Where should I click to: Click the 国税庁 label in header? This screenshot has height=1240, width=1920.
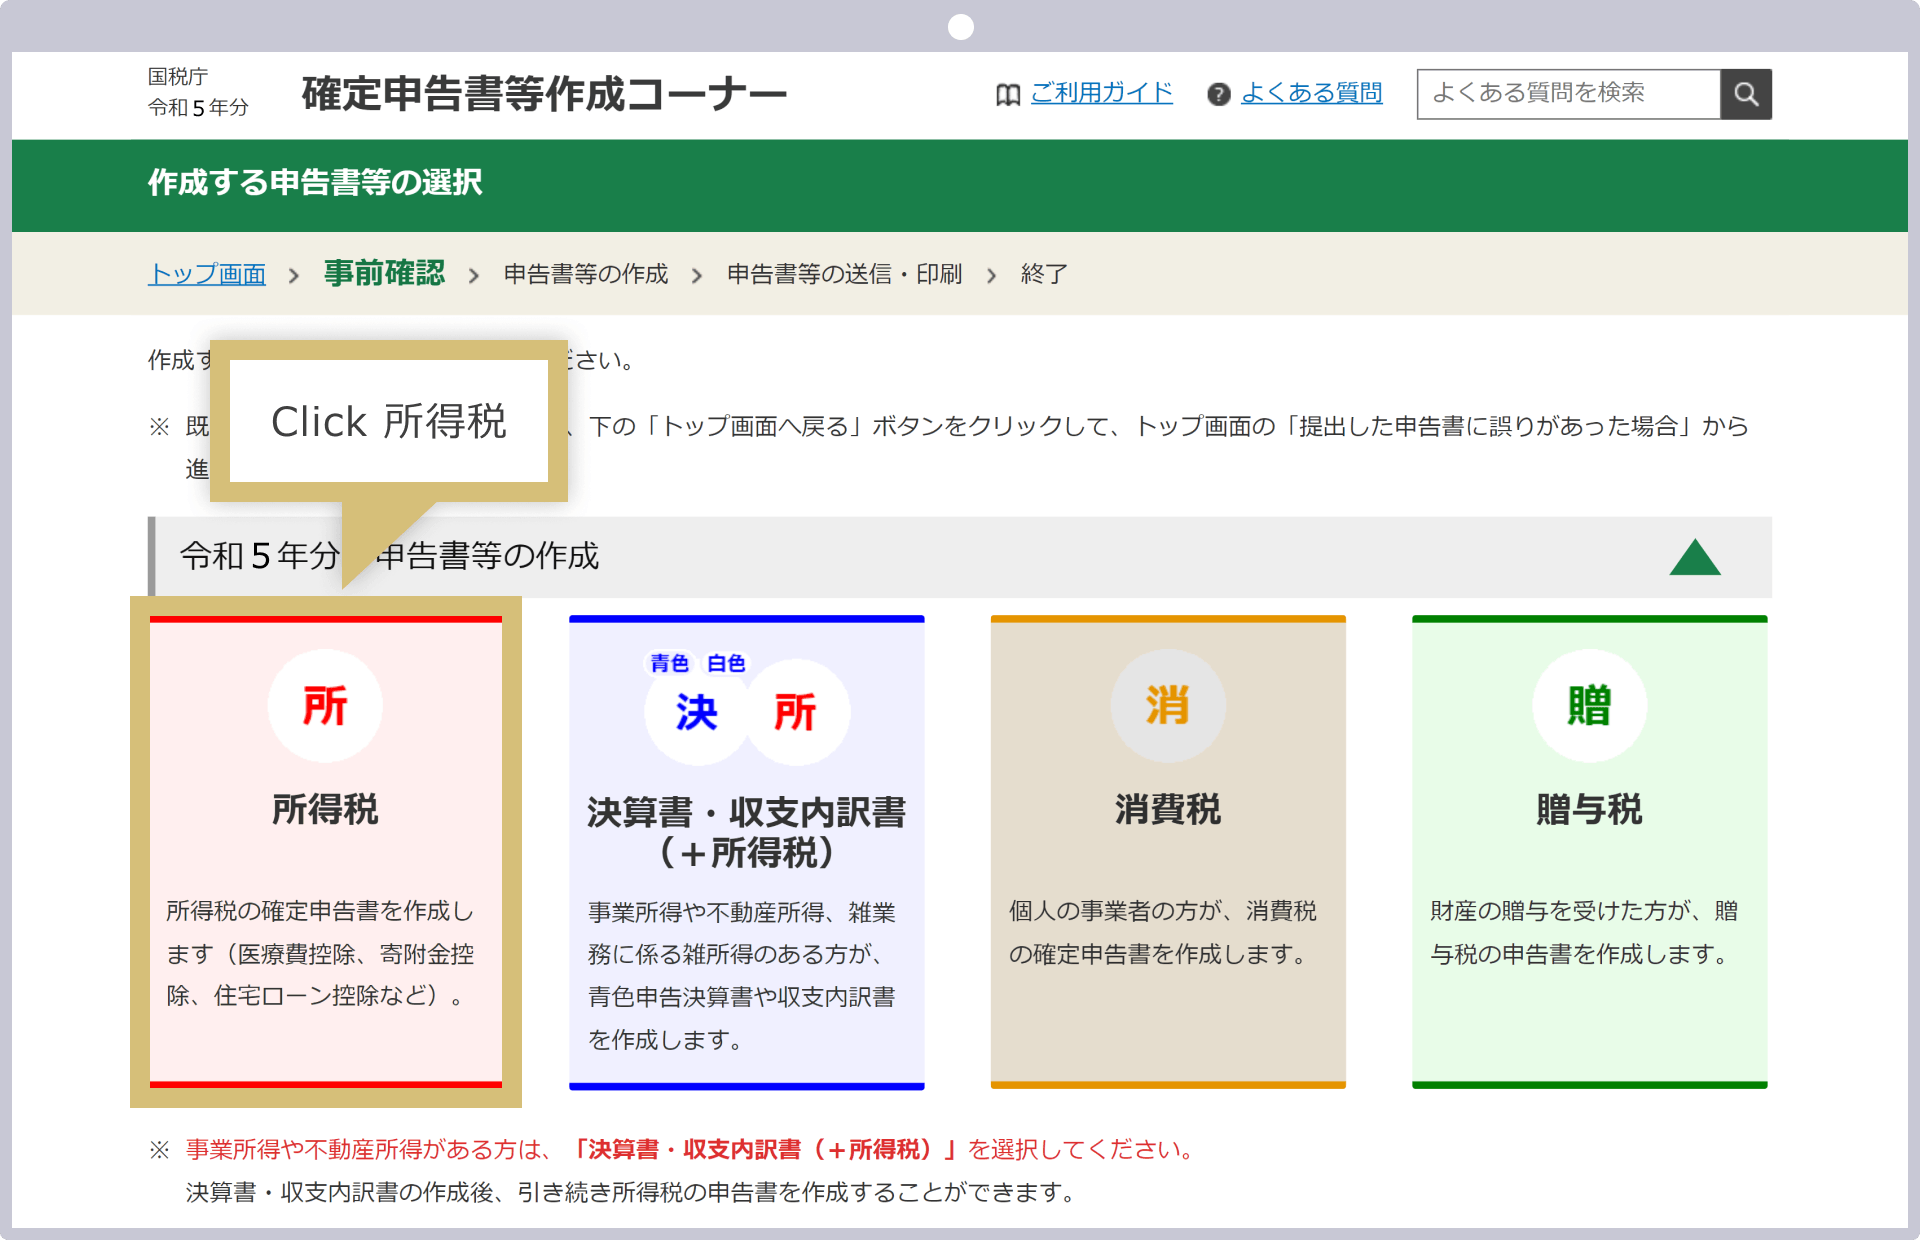[178, 77]
